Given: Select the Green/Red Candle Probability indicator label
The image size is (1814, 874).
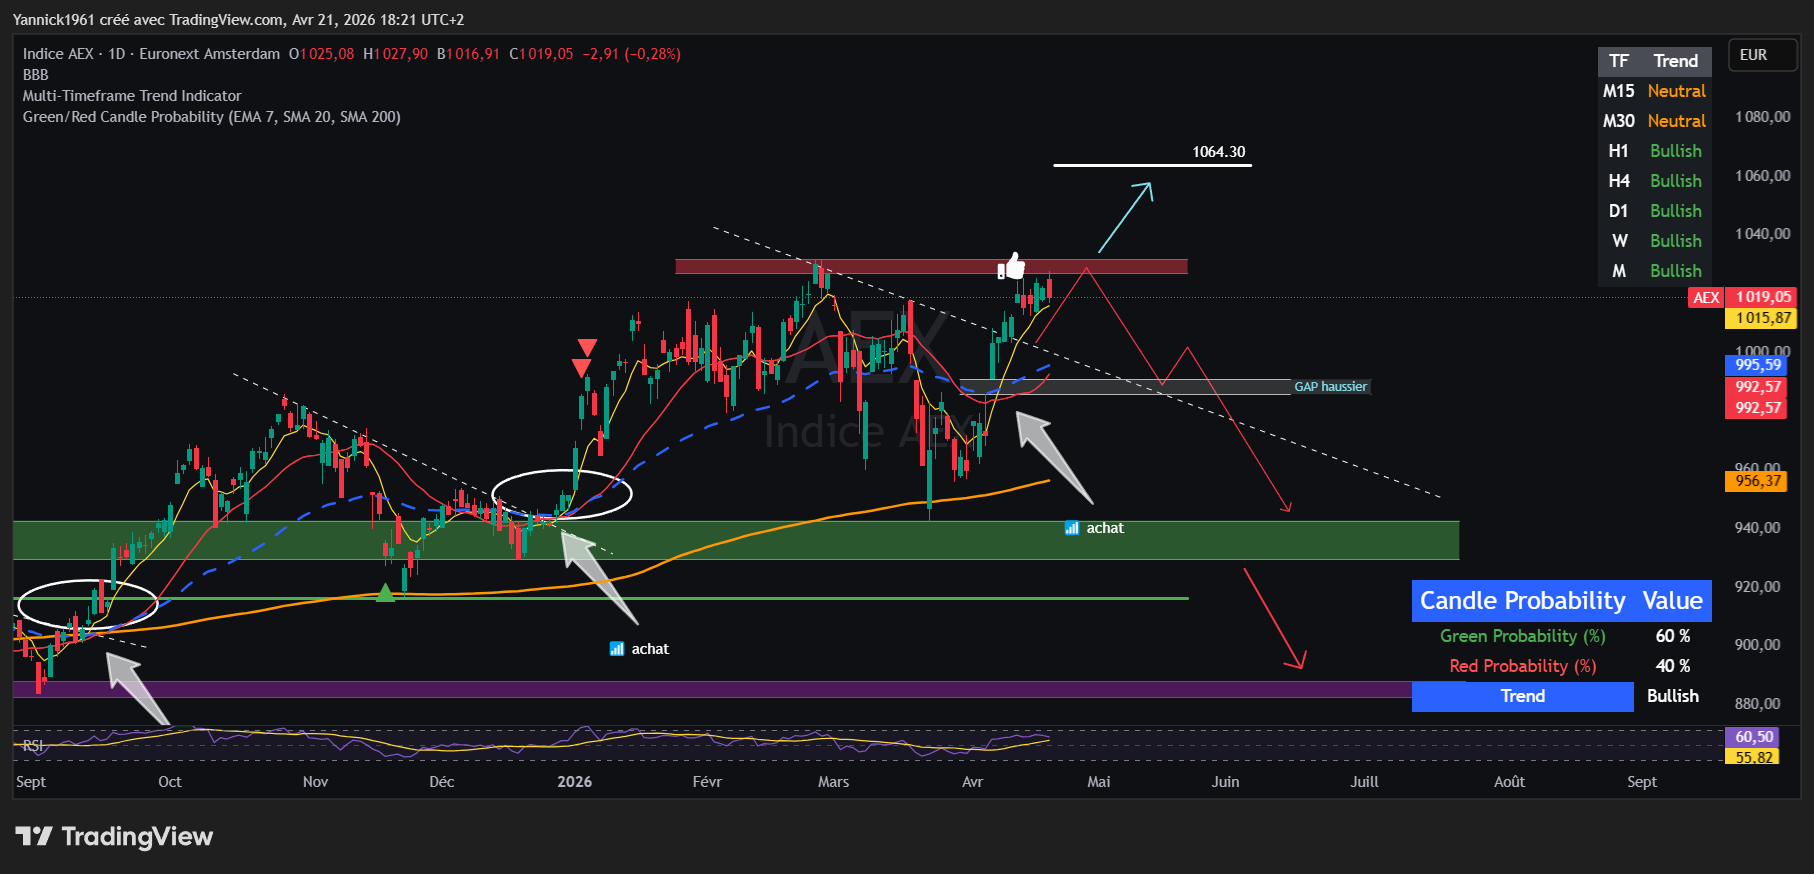Looking at the screenshot, I should pyautogui.click(x=212, y=117).
